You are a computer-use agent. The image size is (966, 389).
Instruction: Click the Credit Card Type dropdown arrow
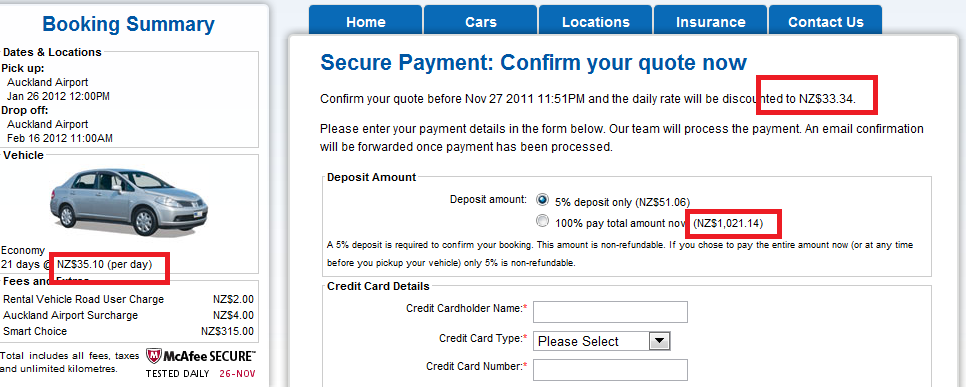pos(659,341)
